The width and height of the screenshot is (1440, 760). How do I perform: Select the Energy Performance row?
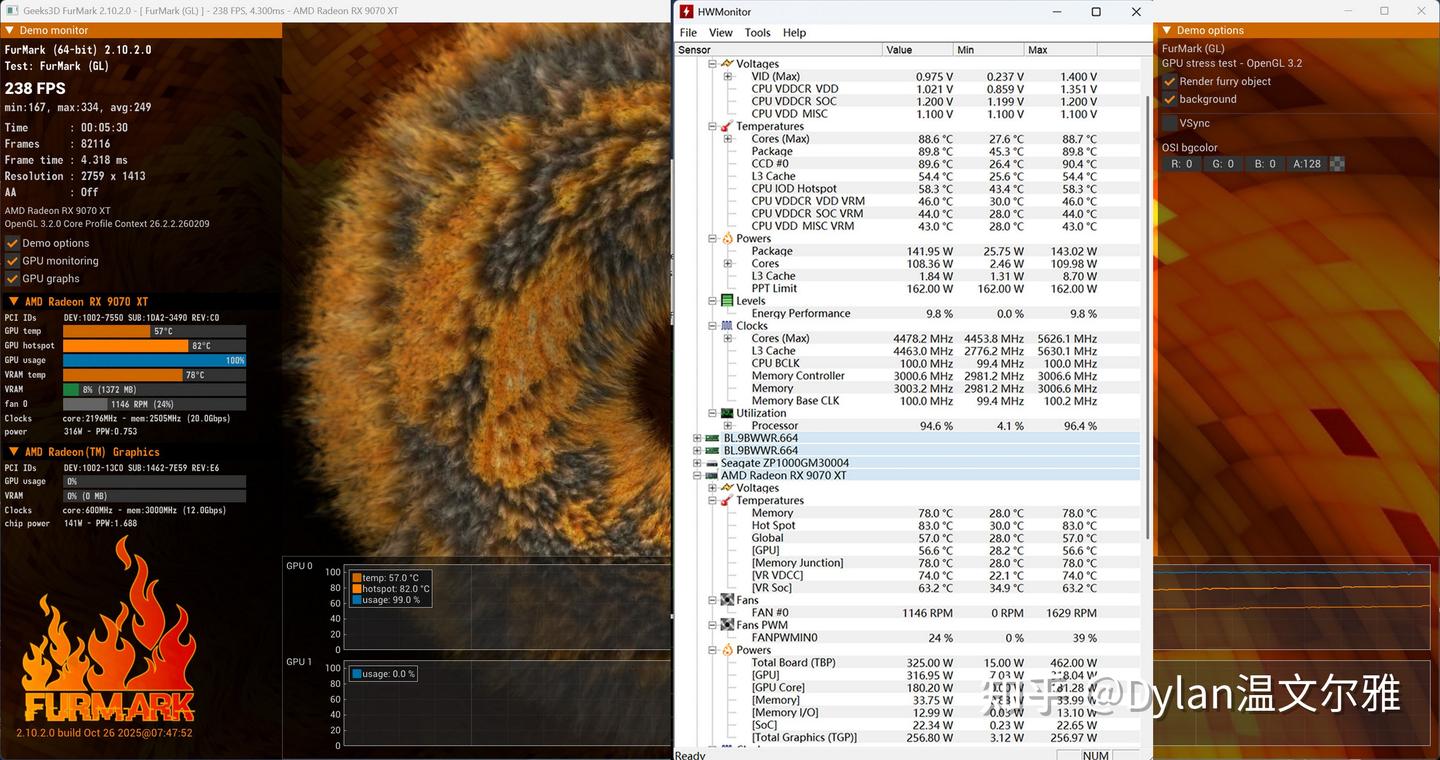click(908, 313)
